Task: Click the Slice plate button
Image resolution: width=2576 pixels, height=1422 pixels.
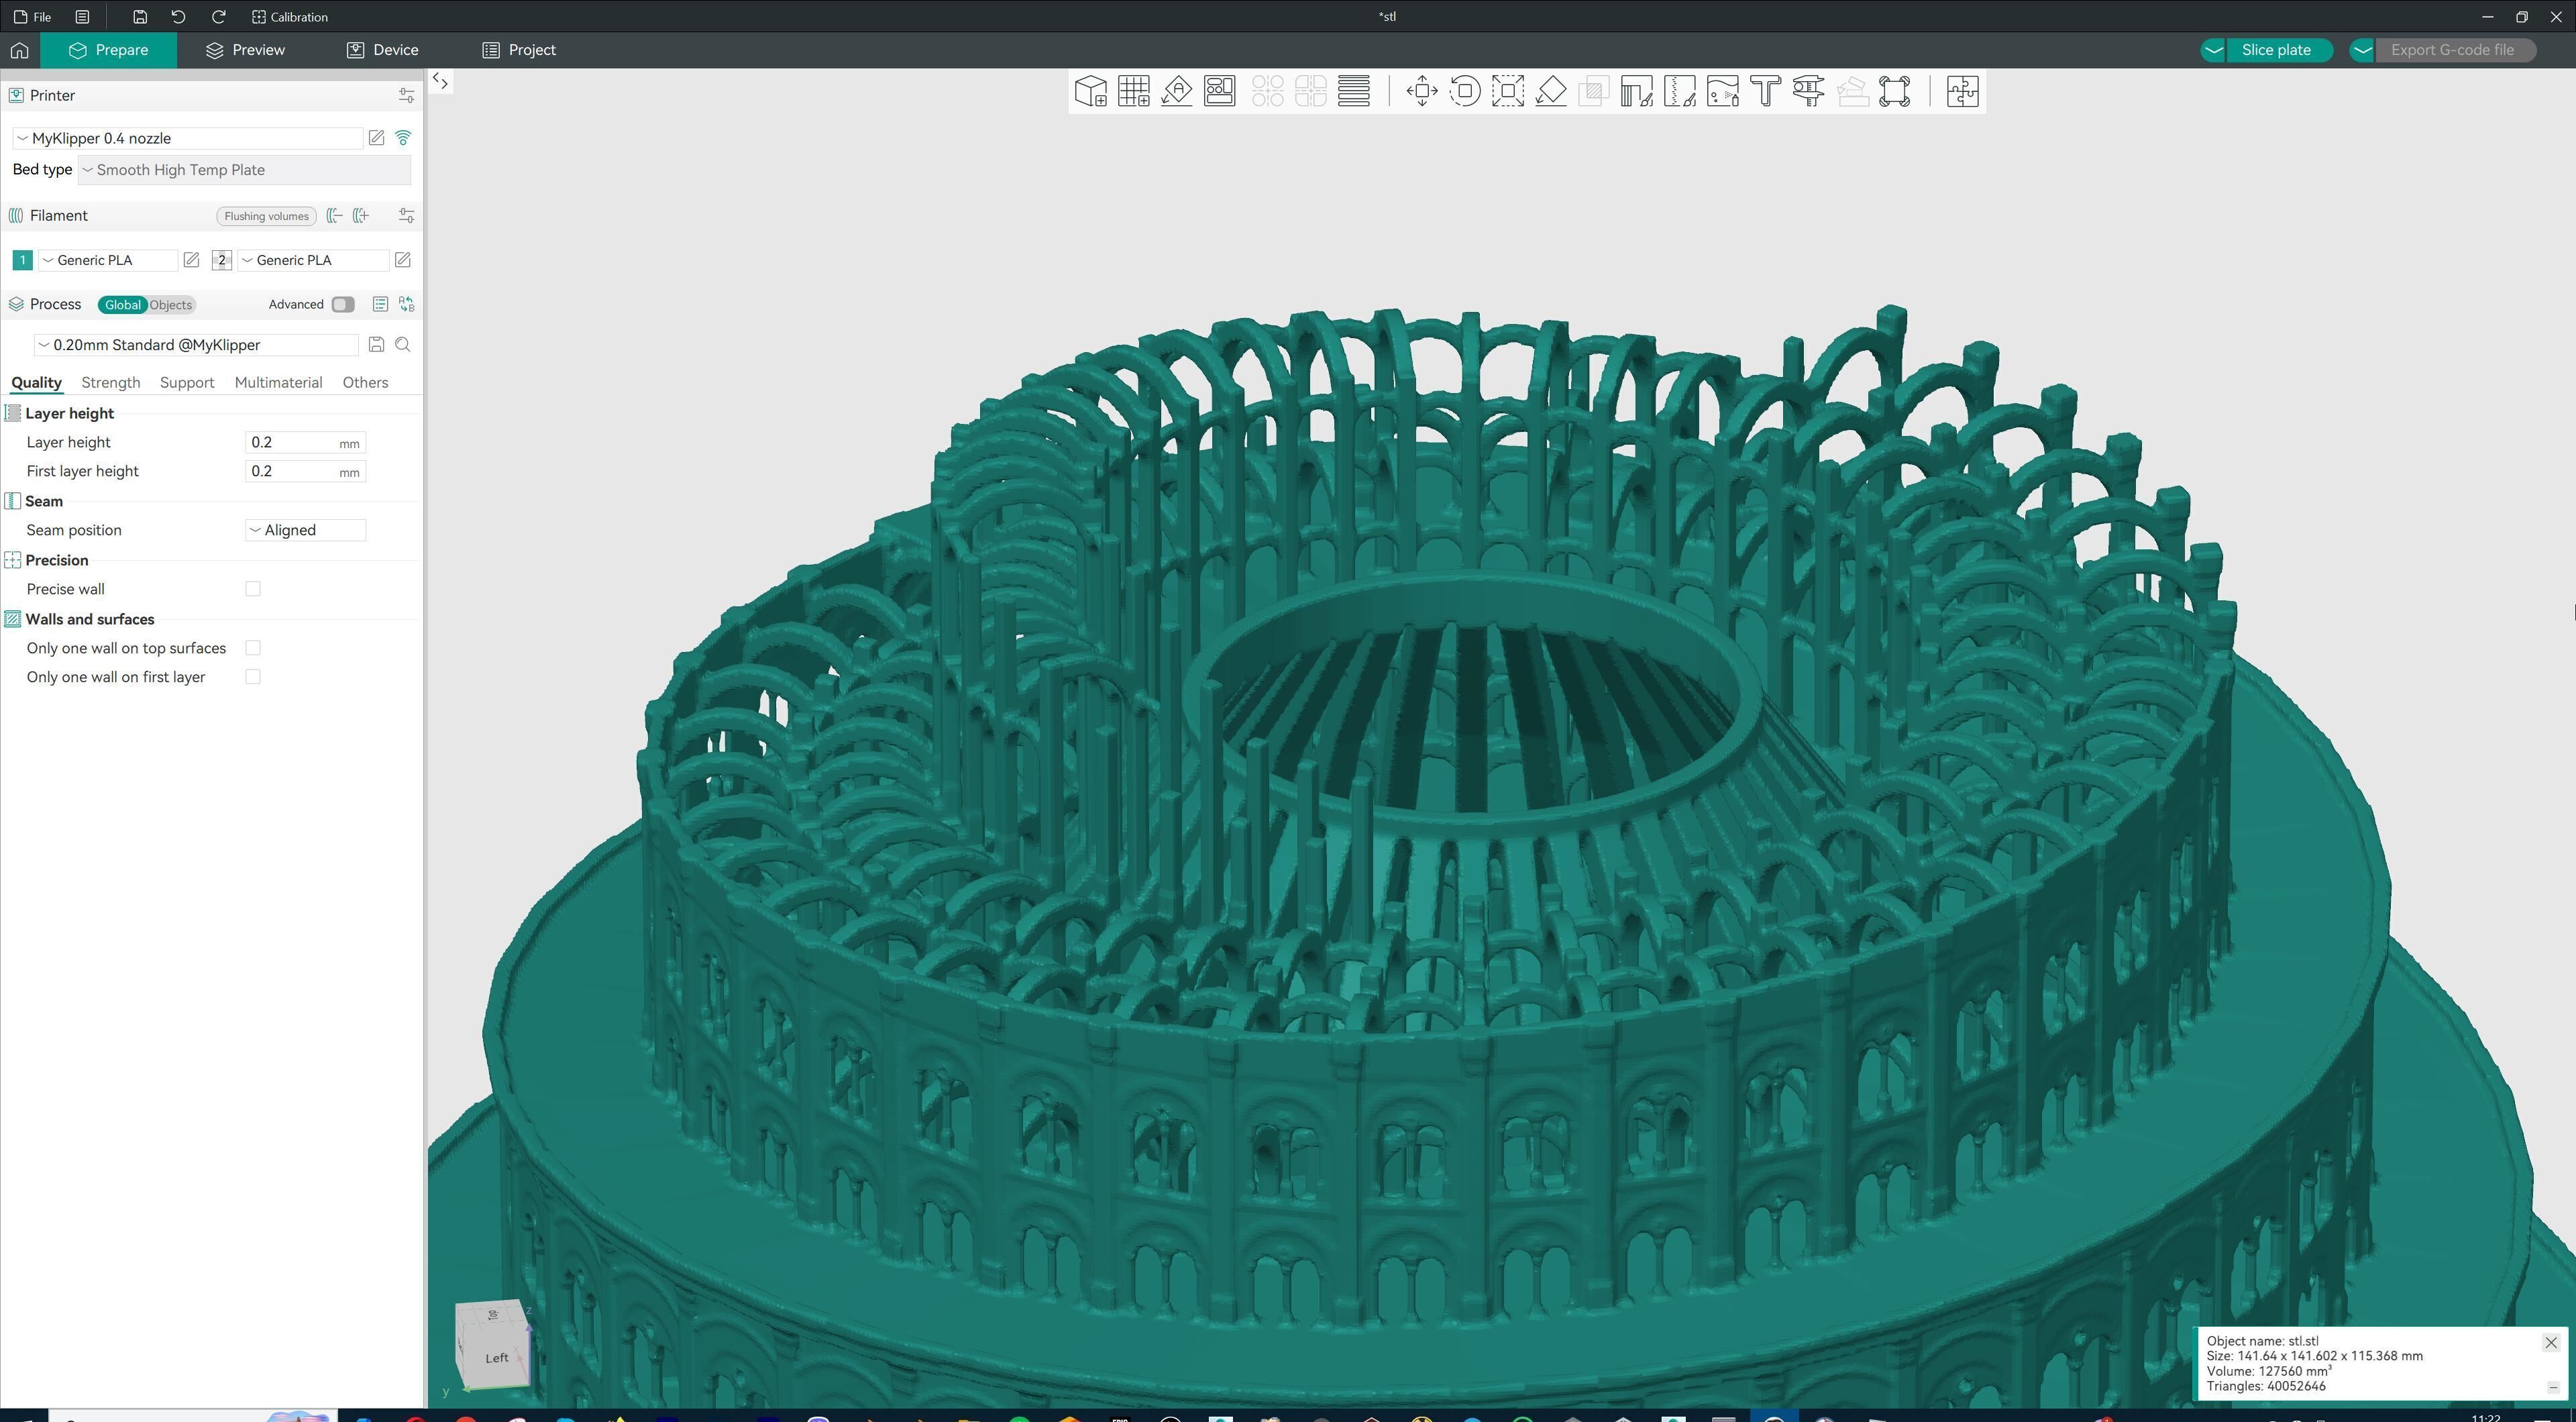Action: click(x=2277, y=50)
